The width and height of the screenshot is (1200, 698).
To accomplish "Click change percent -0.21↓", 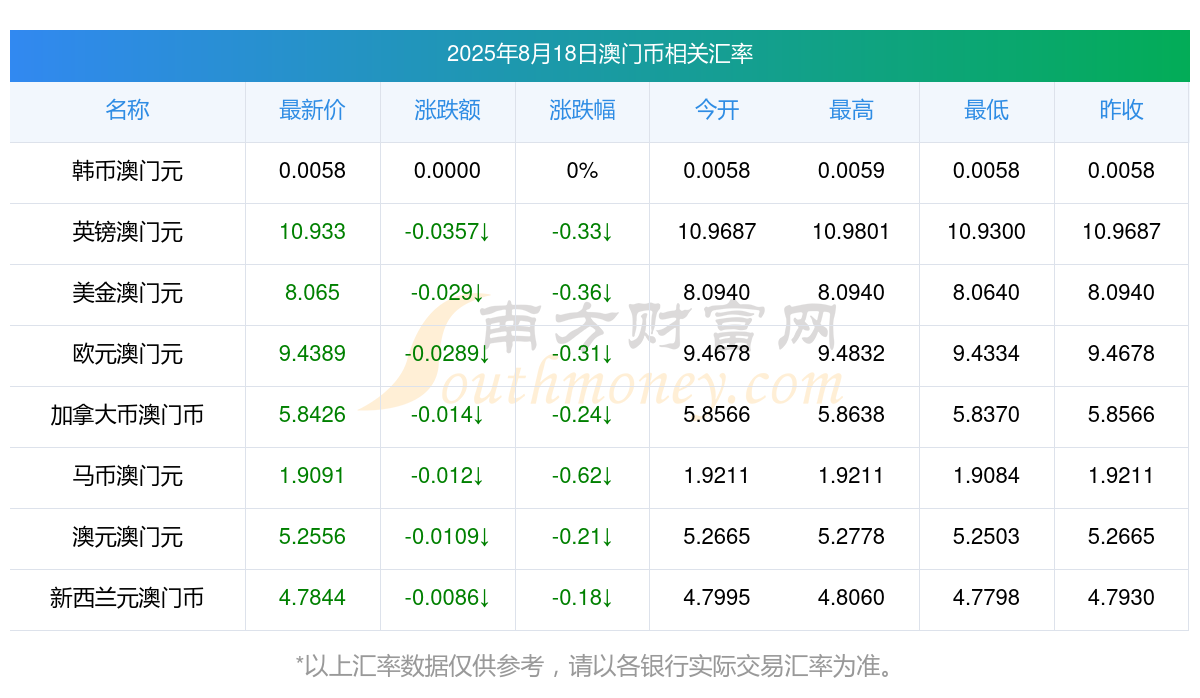I will [582, 537].
